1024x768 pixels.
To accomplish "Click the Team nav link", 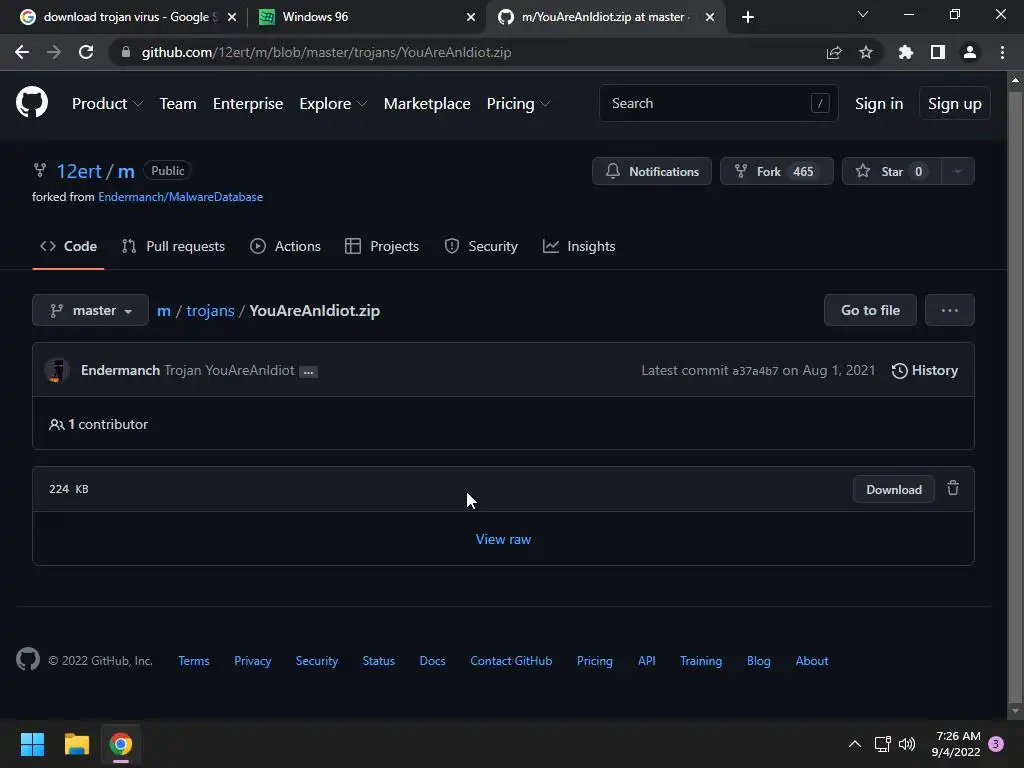I will click(x=178, y=103).
